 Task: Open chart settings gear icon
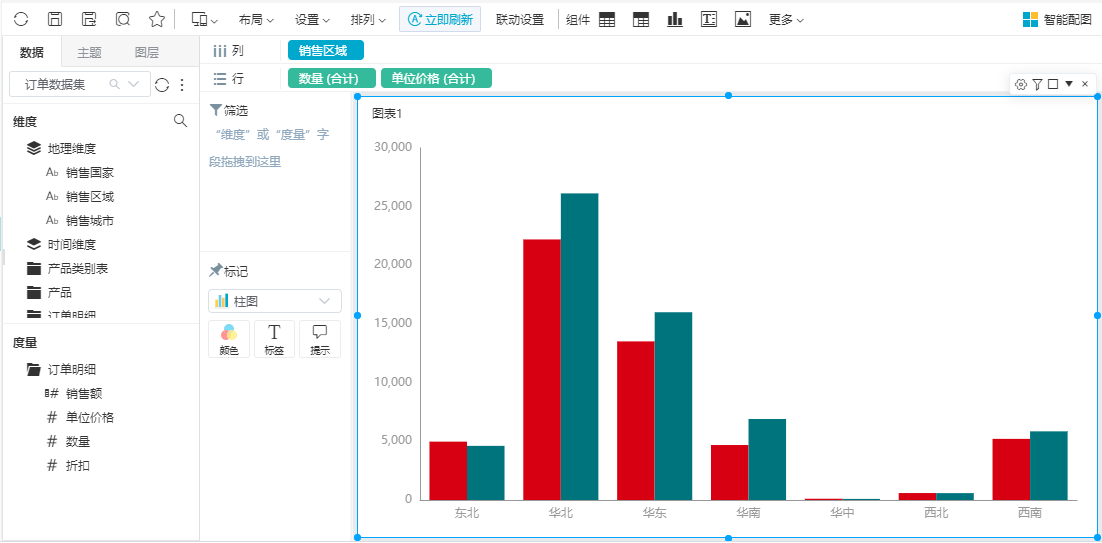pyautogui.click(x=1021, y=84)
